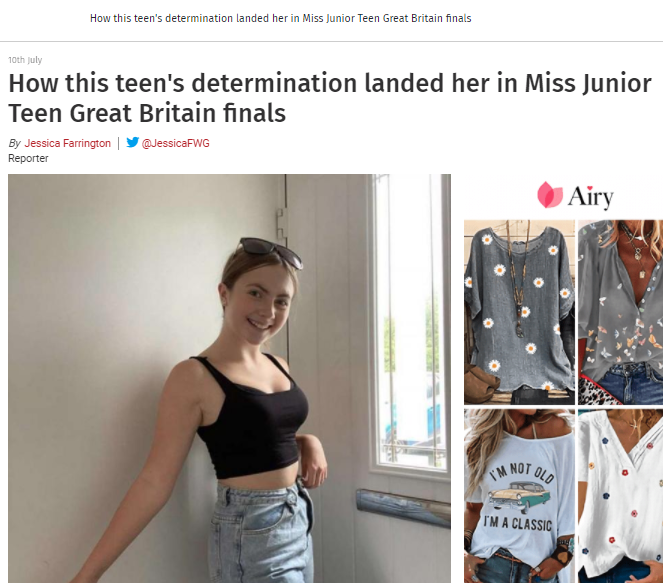Image resolution: width=663 pixels, height=583 pixels.
Task: Click the article headline about Miss Junior Teen
Action: (330, 98)
